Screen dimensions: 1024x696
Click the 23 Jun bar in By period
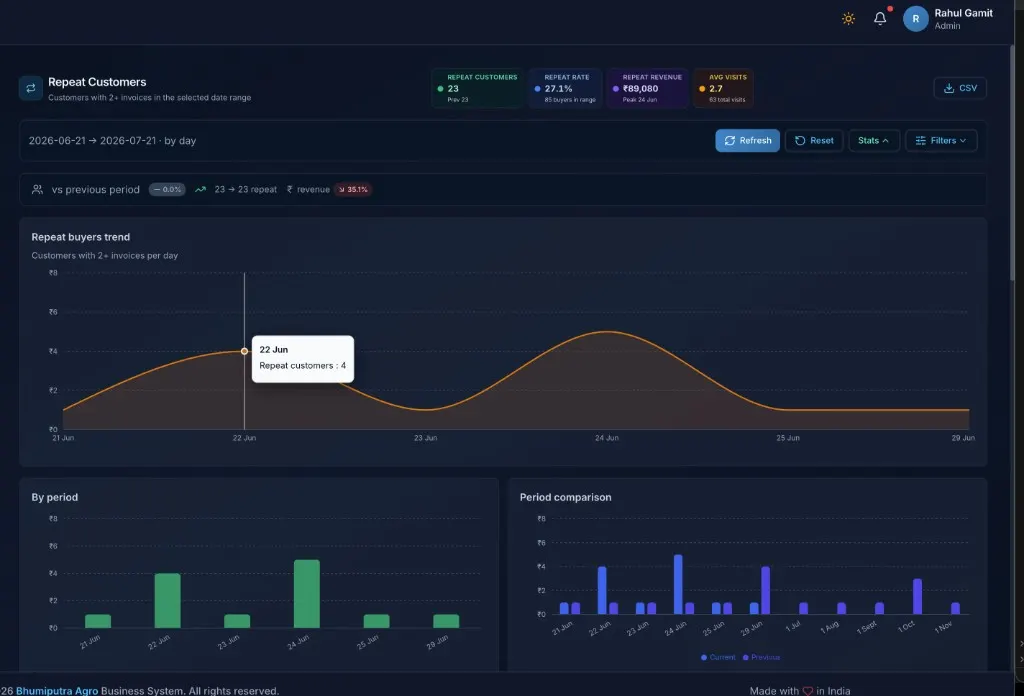237,621
